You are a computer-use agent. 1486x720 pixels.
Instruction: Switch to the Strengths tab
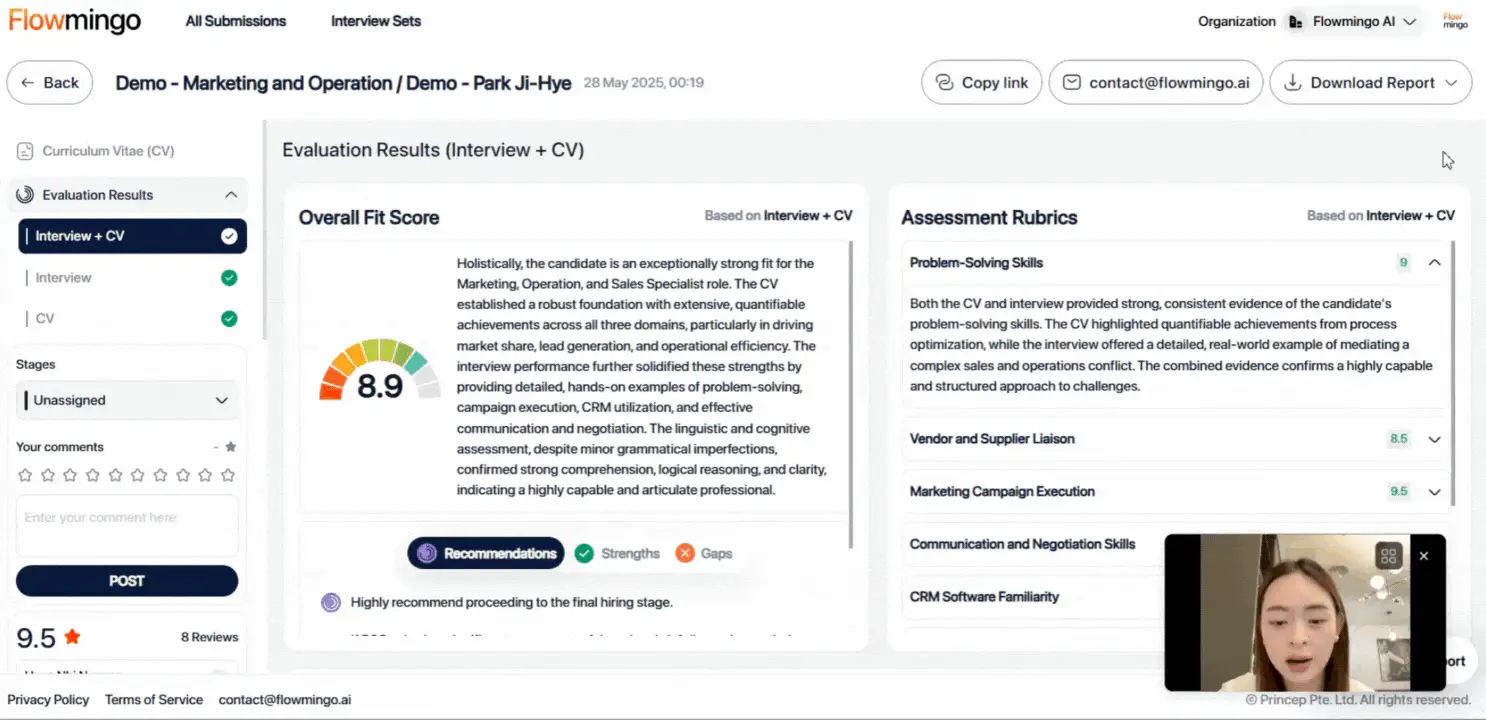coord(618,553)
